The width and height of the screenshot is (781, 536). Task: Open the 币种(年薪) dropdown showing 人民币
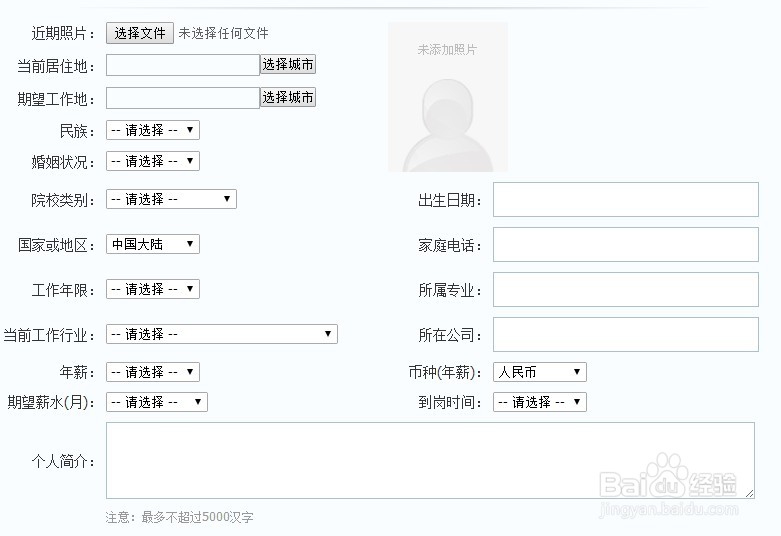pos(539,372)
